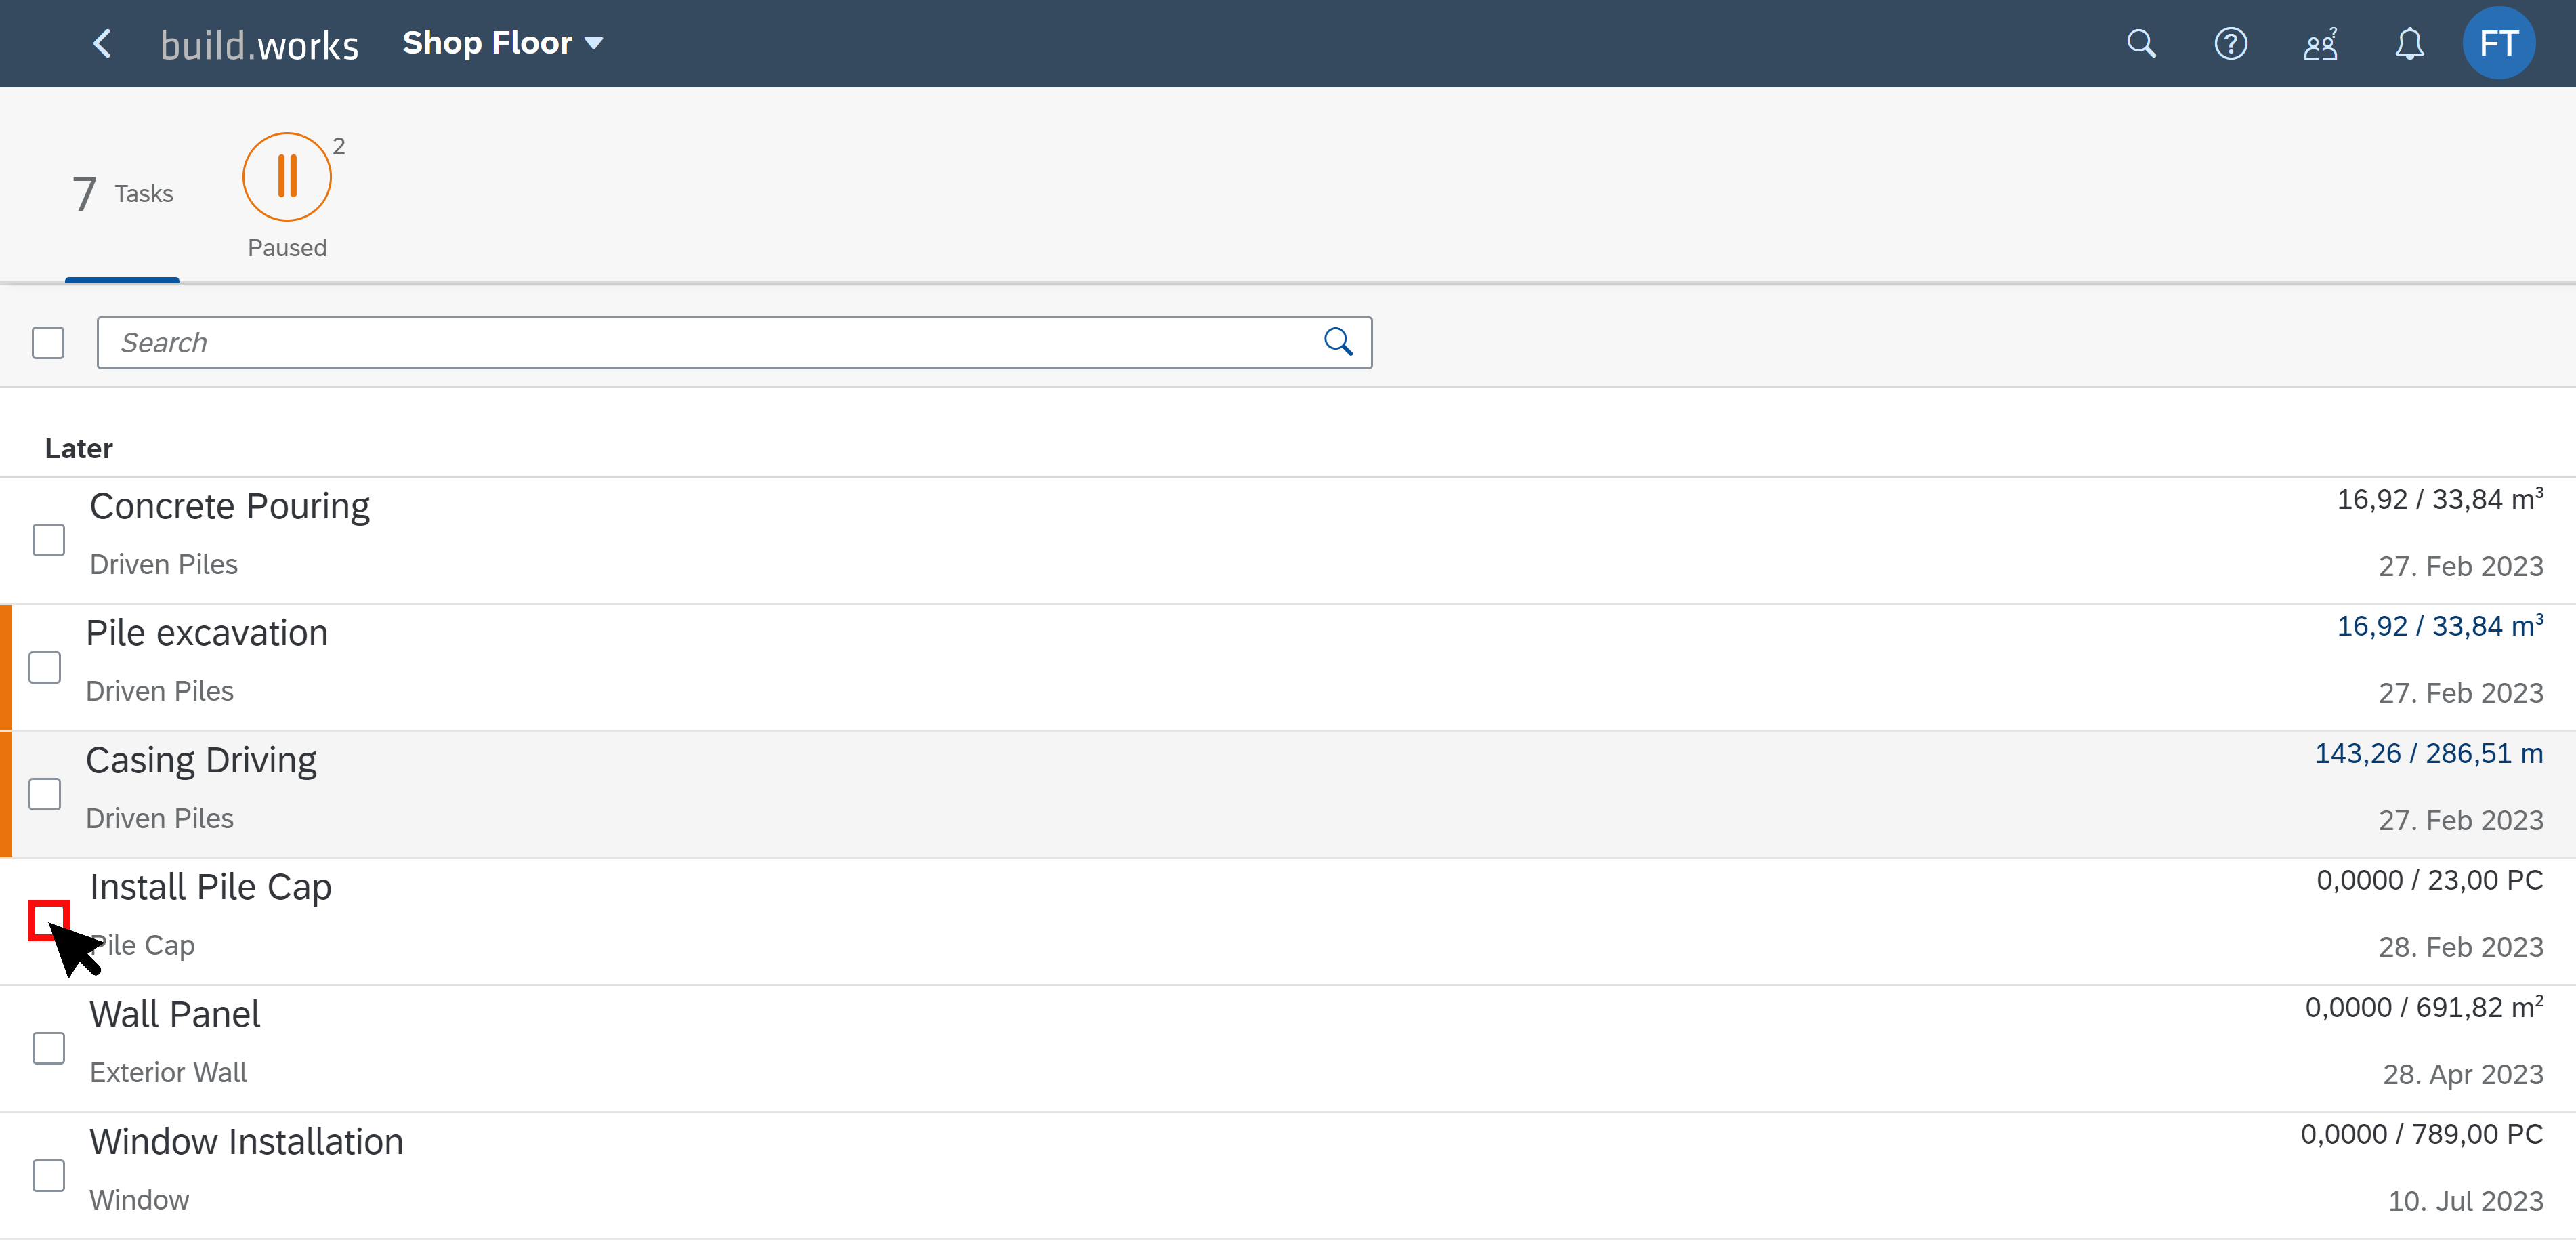The width and height of the screenshot is (2576, 1240).
Task: Open the help question mark icon
Action: (2231, 44)
